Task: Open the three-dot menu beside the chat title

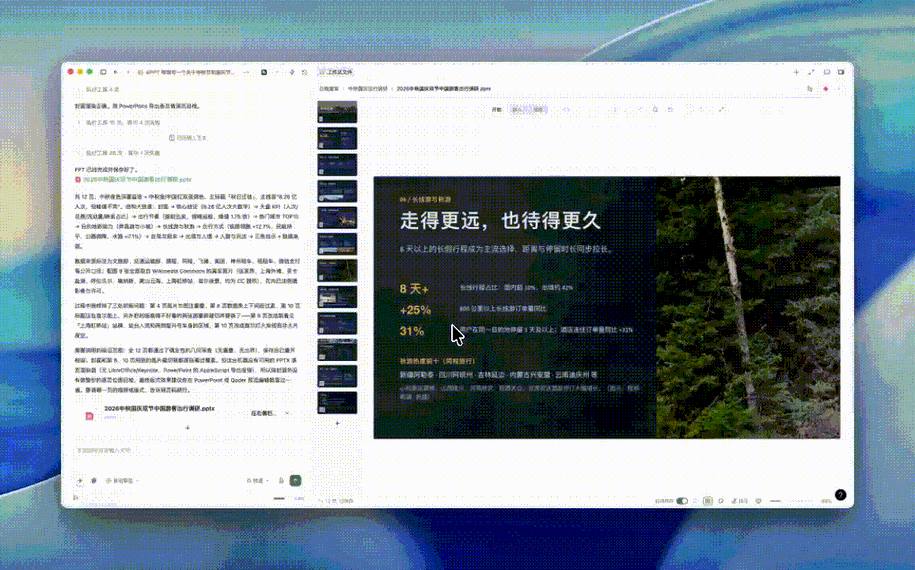Action: [247, 72]
